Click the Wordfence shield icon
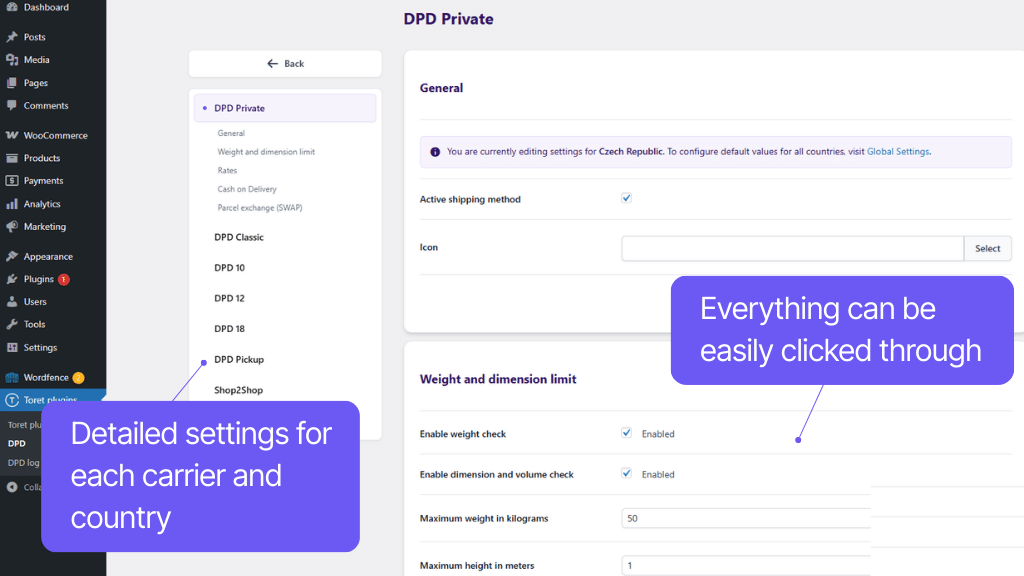Viewport: 1024px width, 576px height. [12, 377]
